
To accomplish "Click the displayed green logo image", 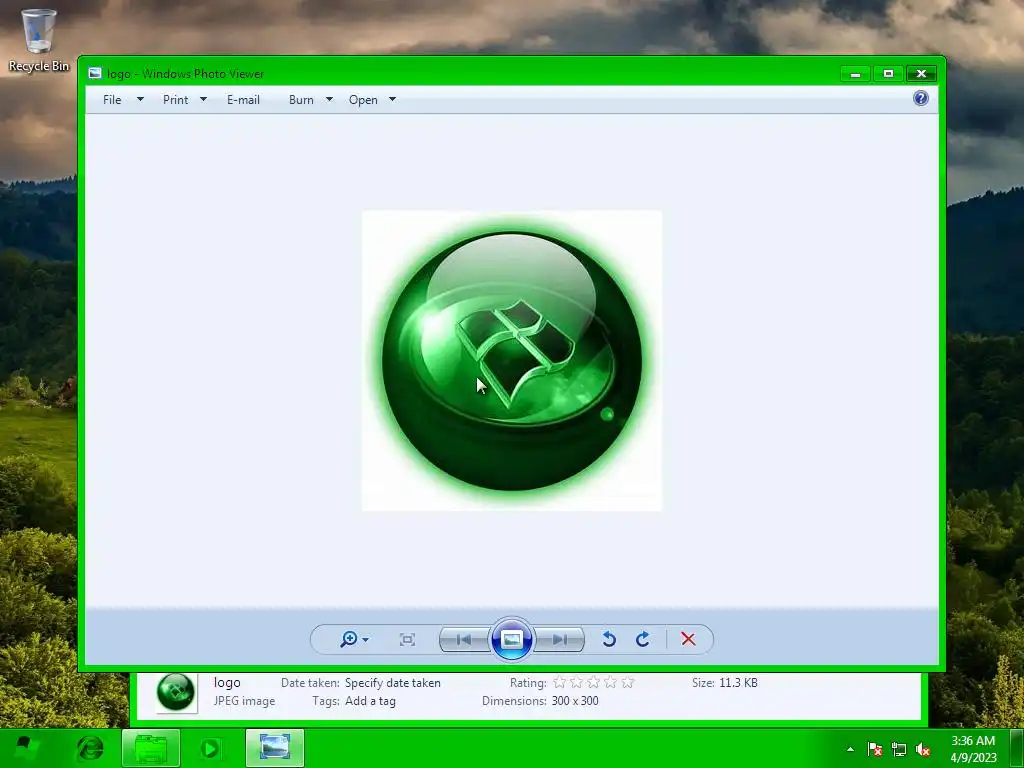I will pyautogui.click(x=512, y=360).
